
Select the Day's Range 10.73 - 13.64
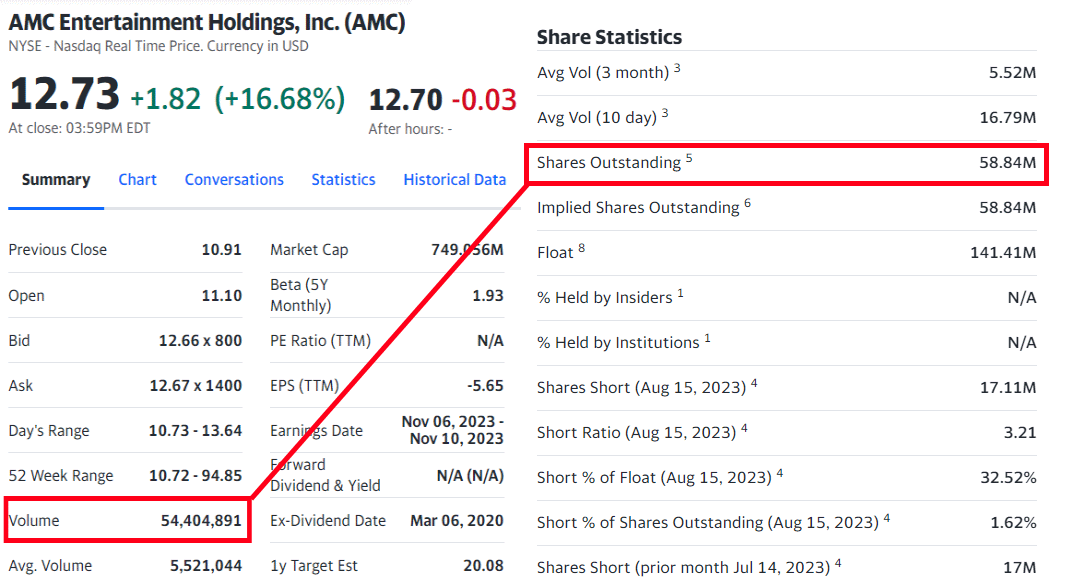point(196,430)
